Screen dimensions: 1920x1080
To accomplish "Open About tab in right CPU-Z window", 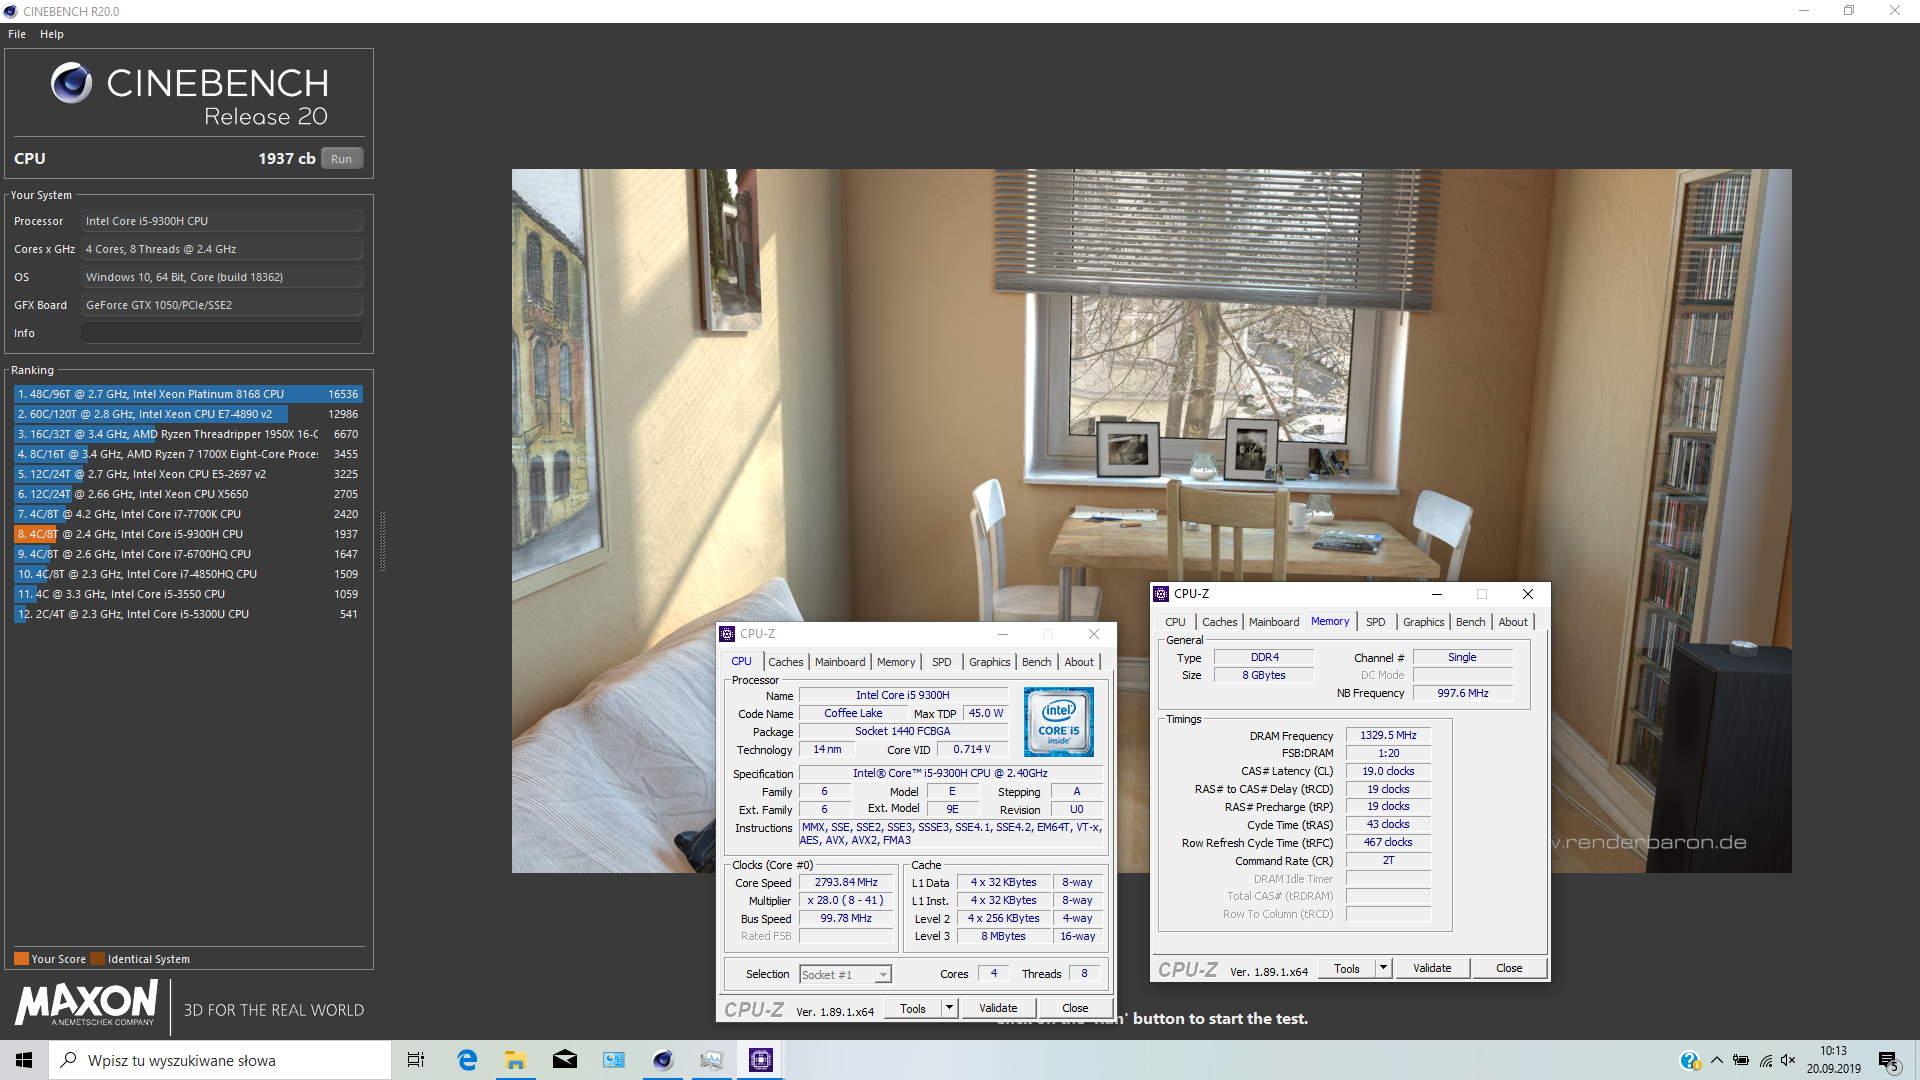I will tap(1513, 622).
